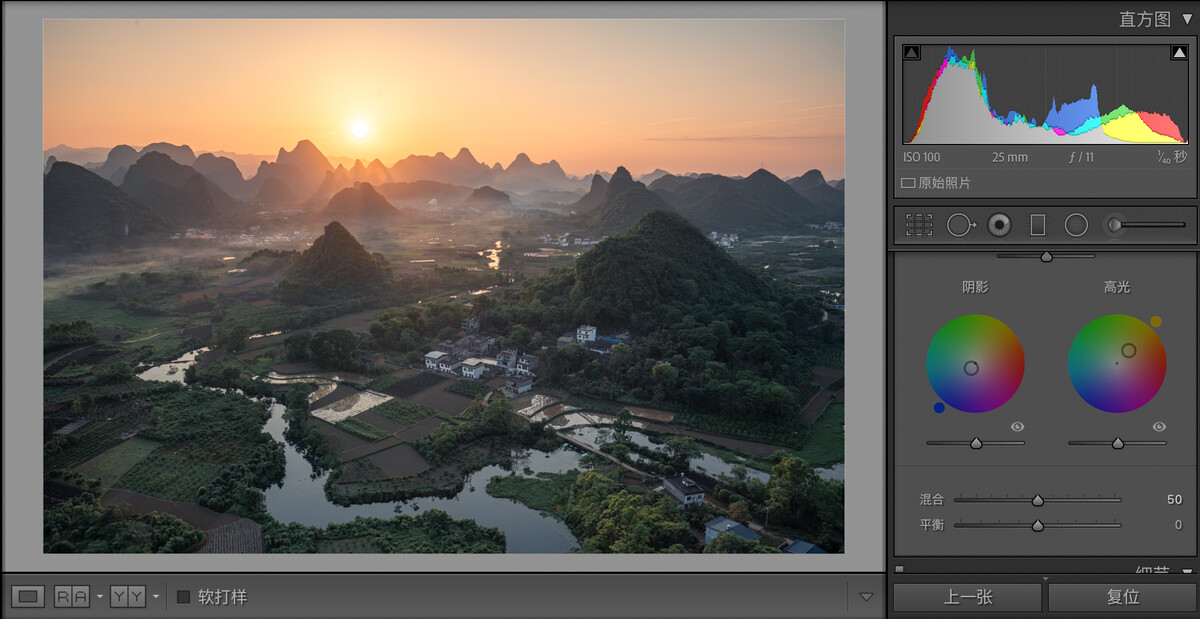This screenshot has width=1200, height=619.
Task: Click the blue hue handle of shadows wheel
Action: click(939, 407)
